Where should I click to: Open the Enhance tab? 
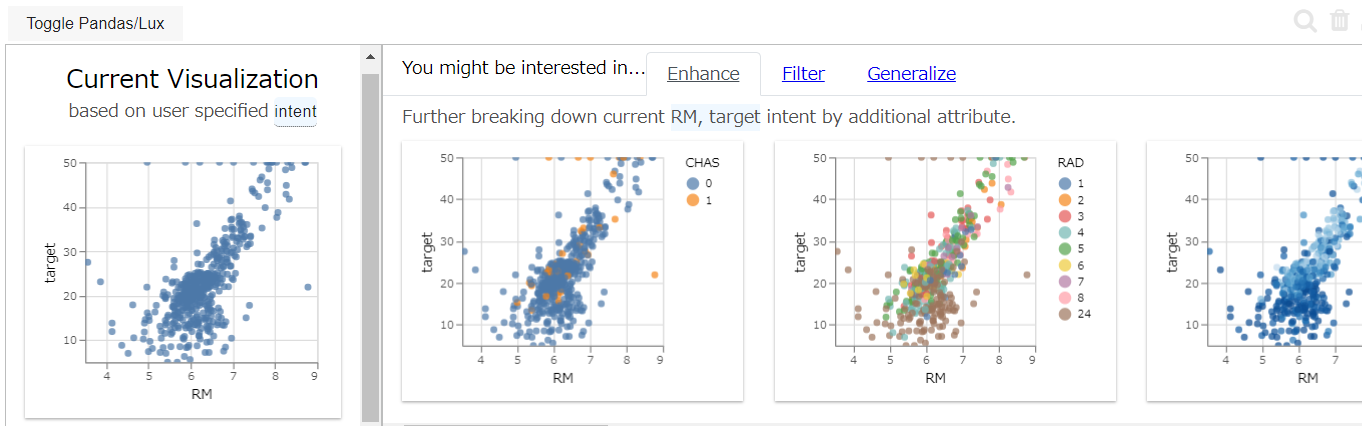[703, 74]
